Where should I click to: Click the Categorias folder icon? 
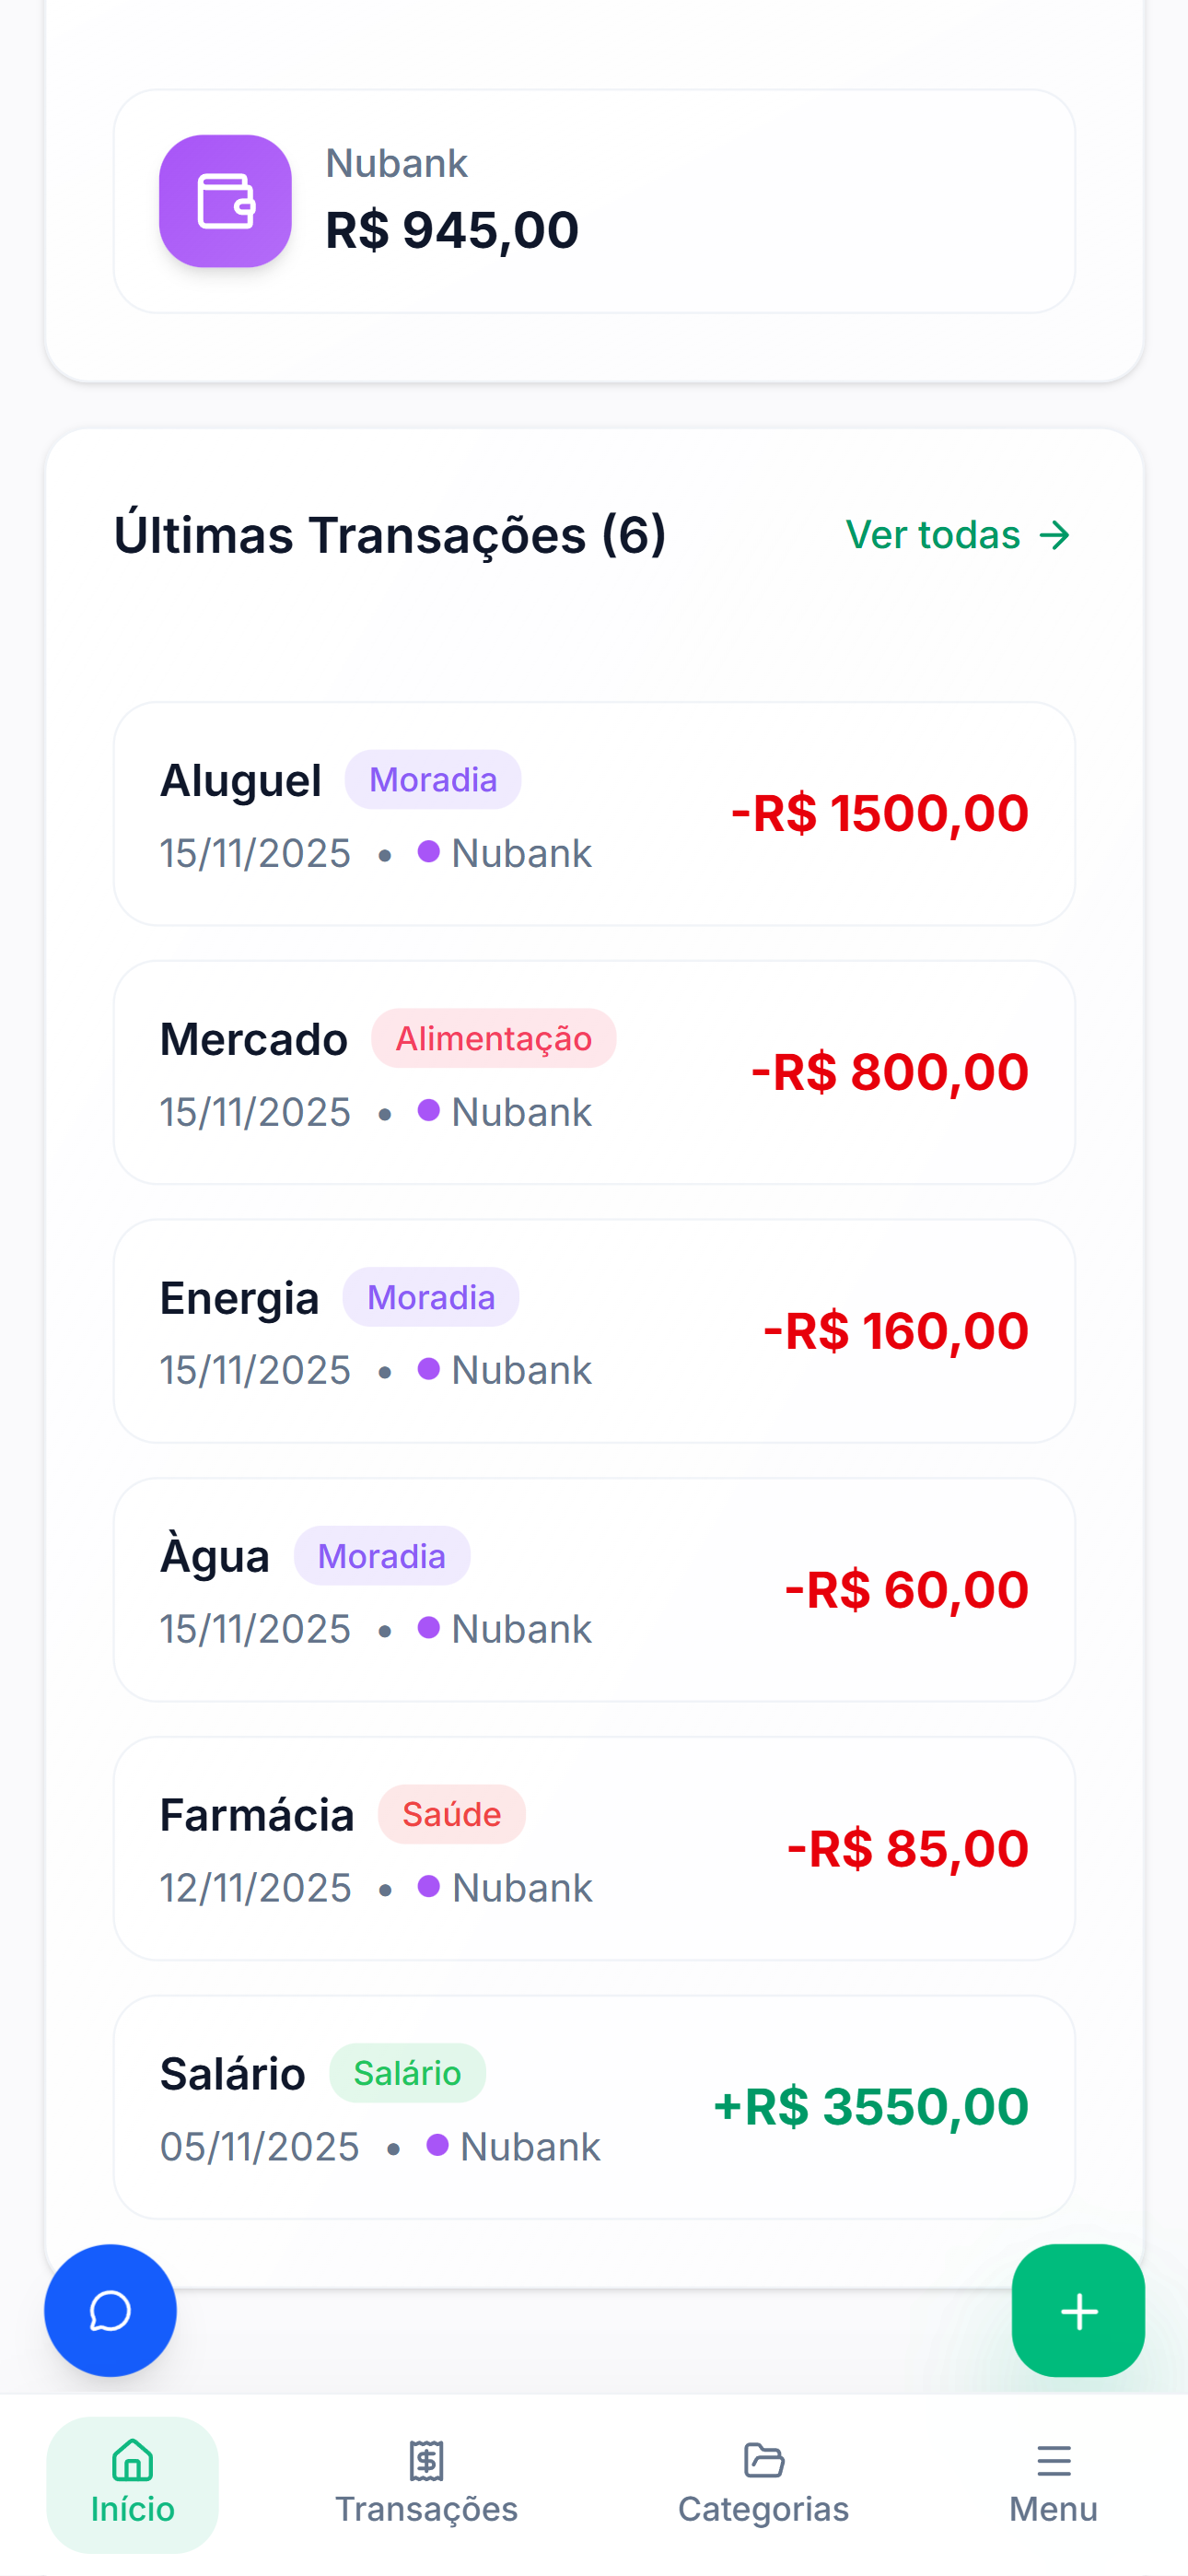763,2460
